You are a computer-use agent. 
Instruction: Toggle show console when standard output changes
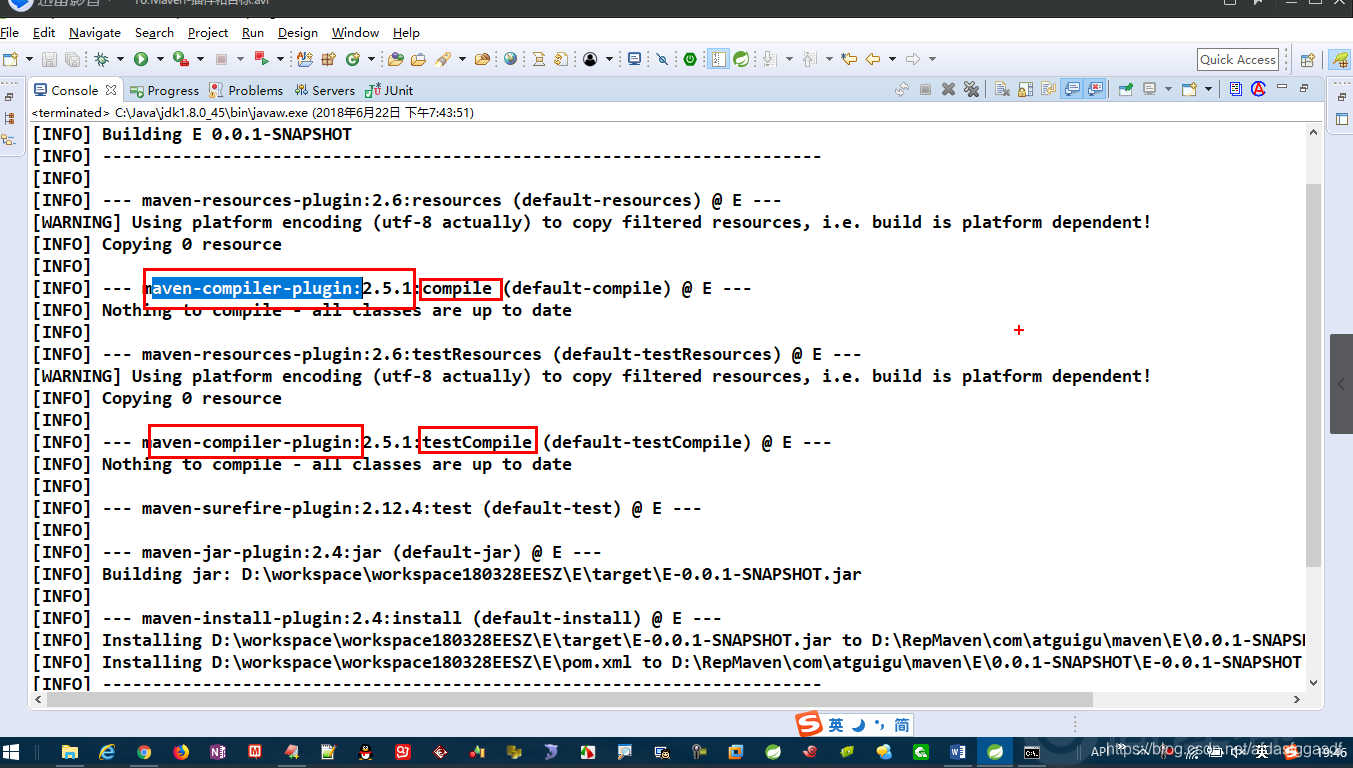pyautogui.click(x=1072, y=89)
